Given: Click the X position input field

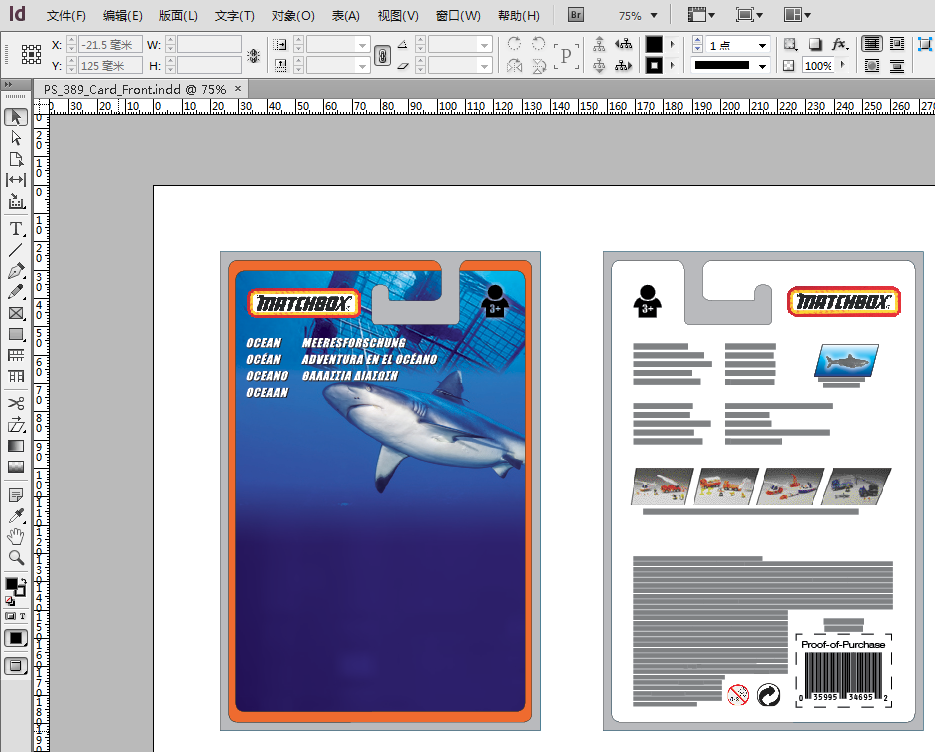Looking at the screenshot, I should coord(108,45).
